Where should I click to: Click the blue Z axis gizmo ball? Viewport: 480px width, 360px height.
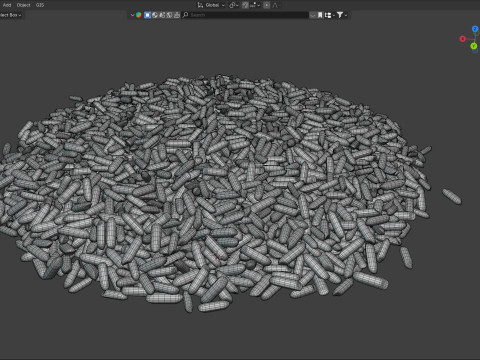[x=475, y=29]
